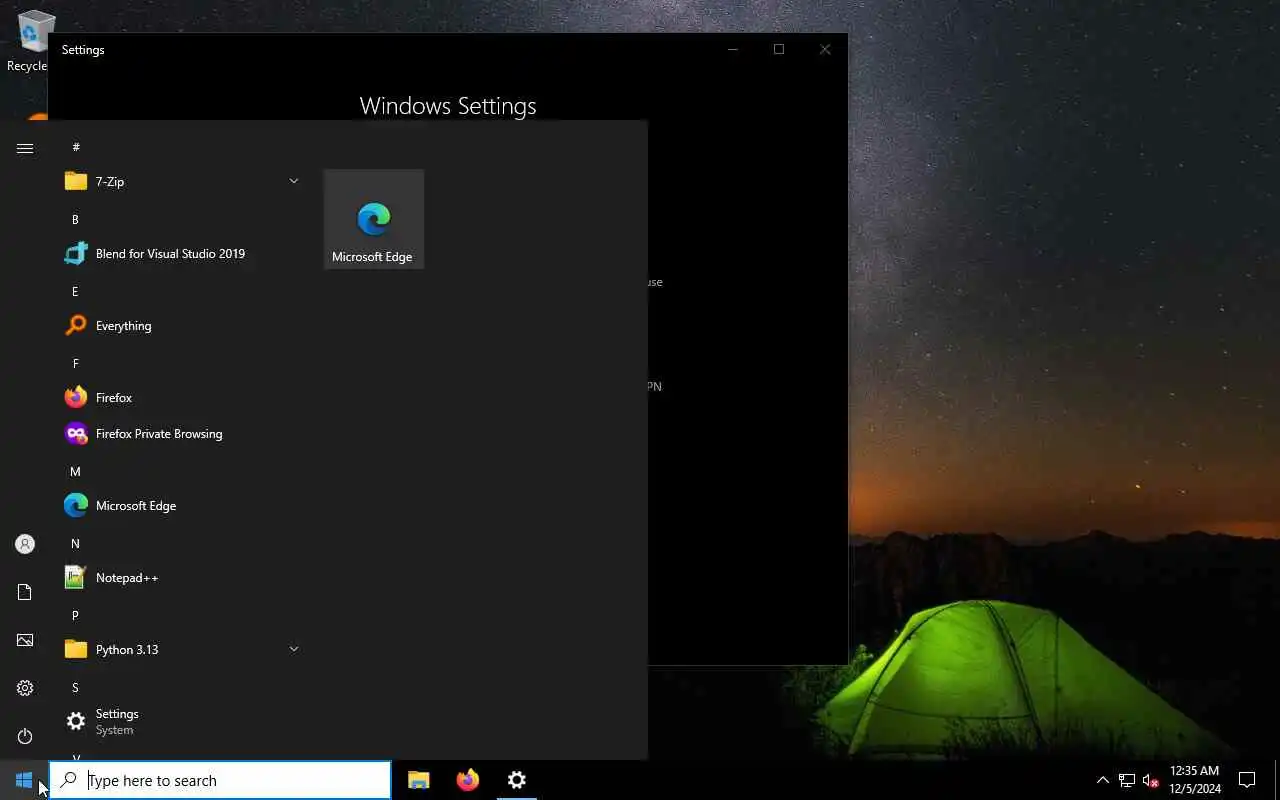Expand the Python 3.13 folder chevron
1280x800 pixels.
(x=294, y=649)
